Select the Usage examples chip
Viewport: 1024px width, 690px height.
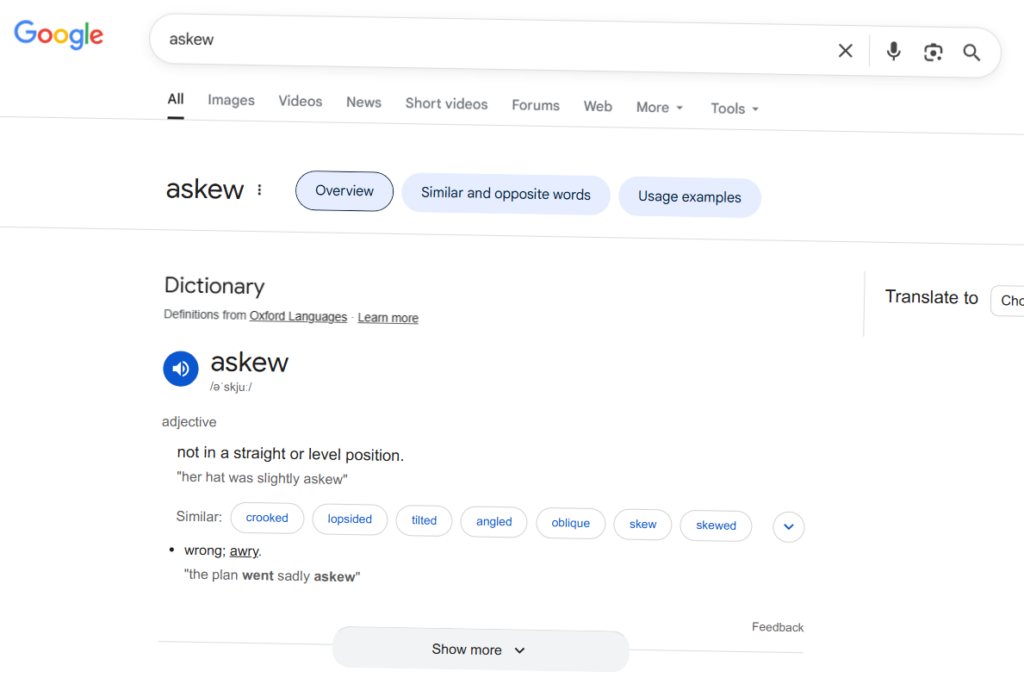point(689,197)
